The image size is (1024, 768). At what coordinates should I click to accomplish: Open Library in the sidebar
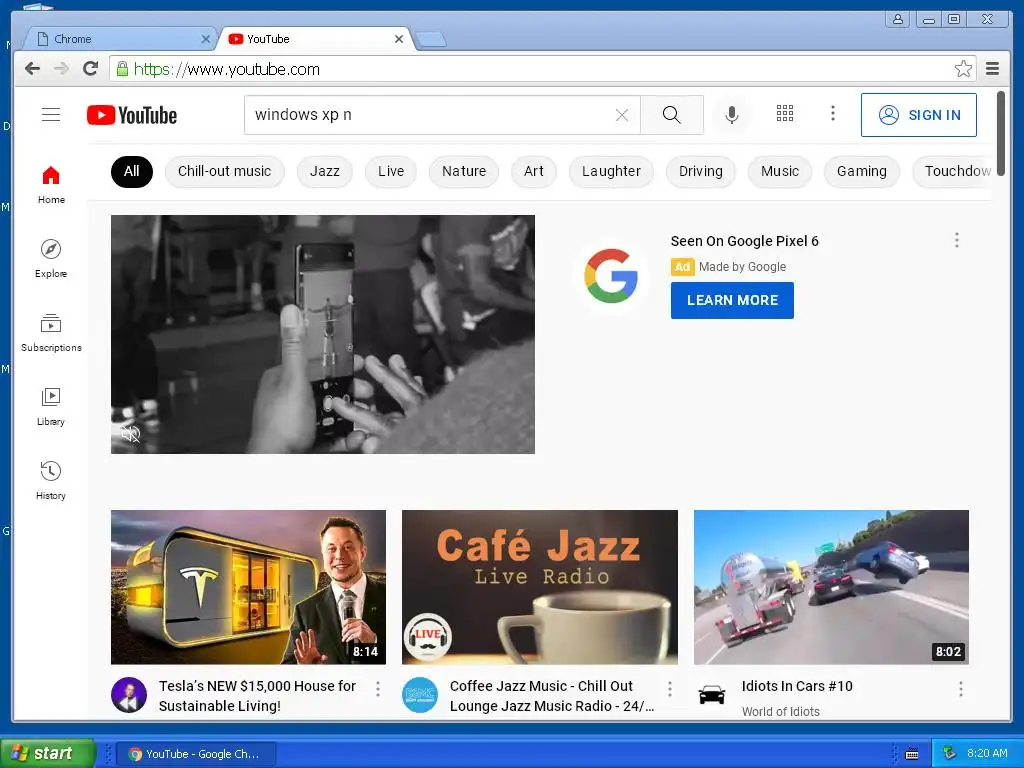pos(51,406)
